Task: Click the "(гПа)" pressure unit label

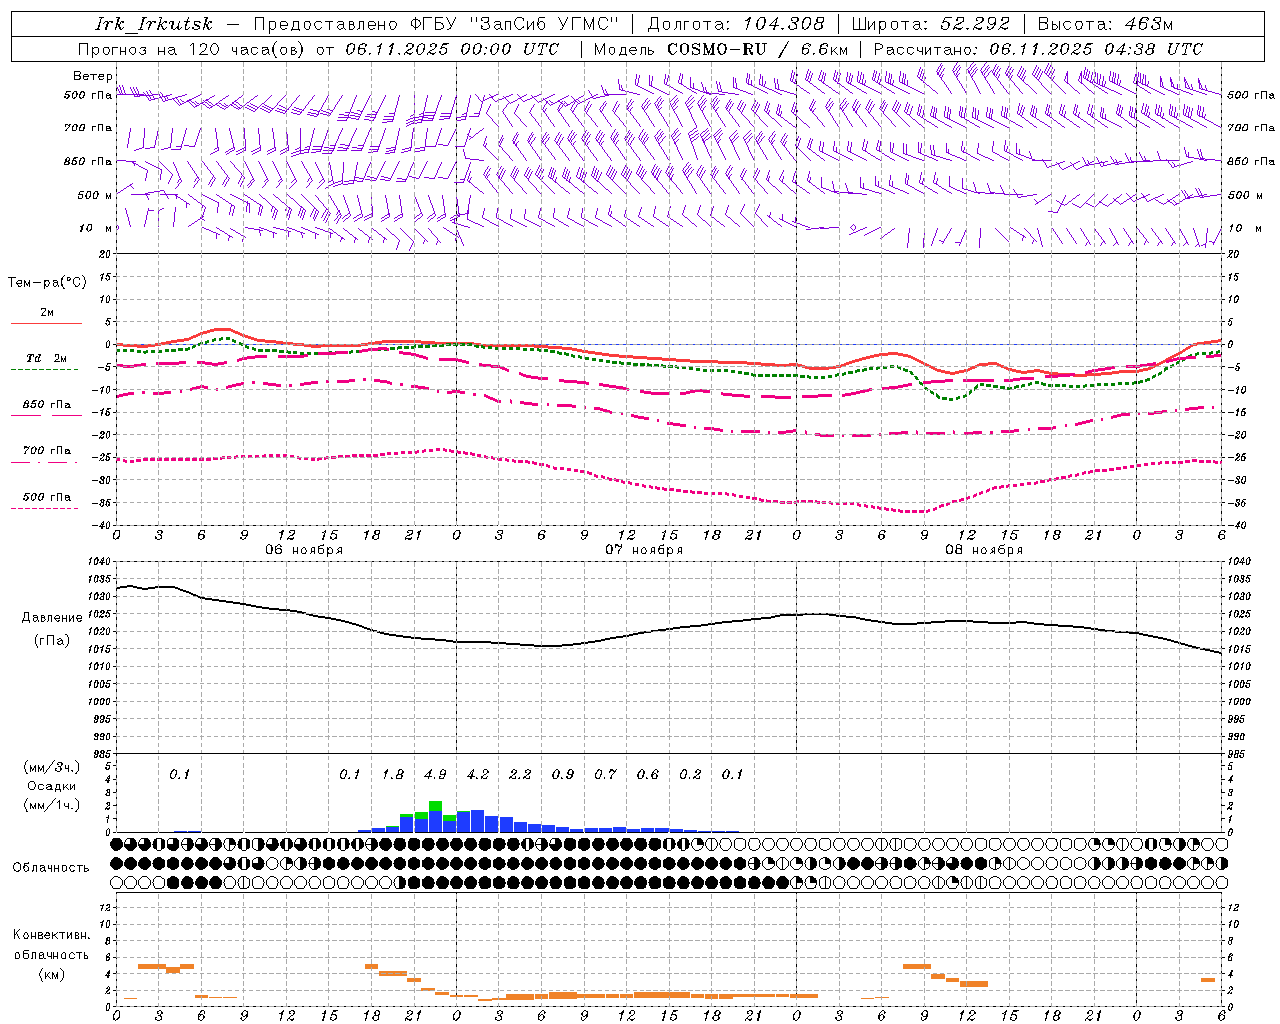Action: [52, 640]
